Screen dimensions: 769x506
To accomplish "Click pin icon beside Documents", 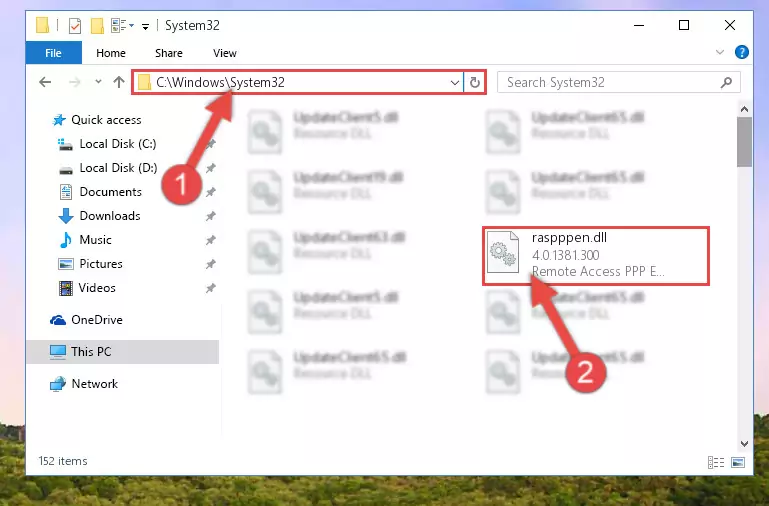I will (210, 192).
